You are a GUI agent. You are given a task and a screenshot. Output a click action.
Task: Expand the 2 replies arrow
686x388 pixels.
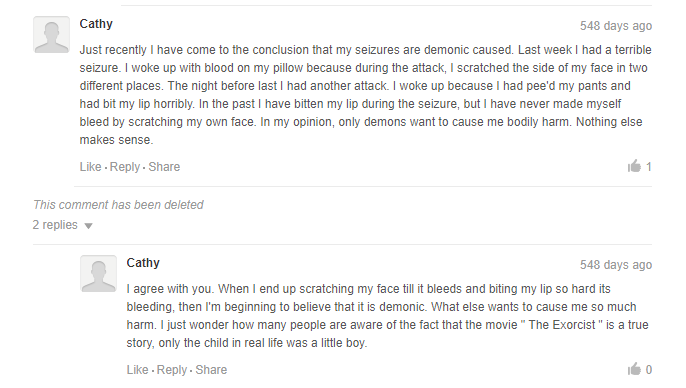[88, 226]
